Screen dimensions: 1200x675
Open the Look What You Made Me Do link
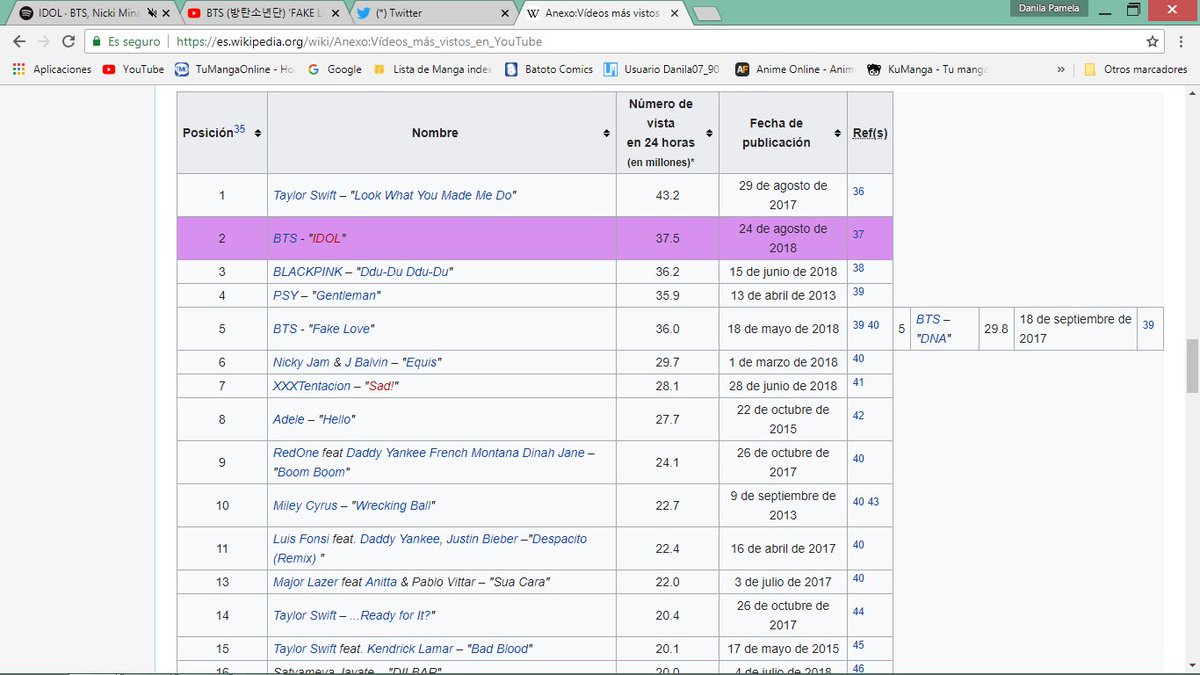[434, 195]
